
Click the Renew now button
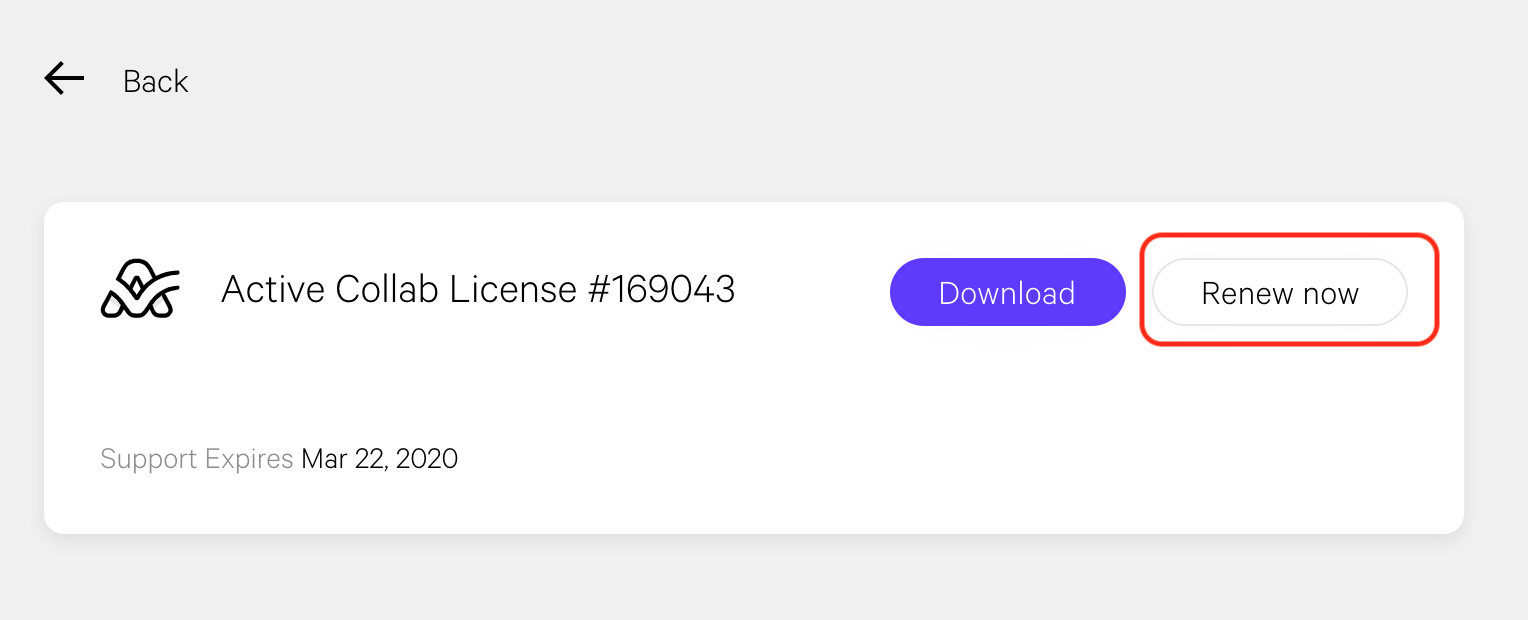1280,292
